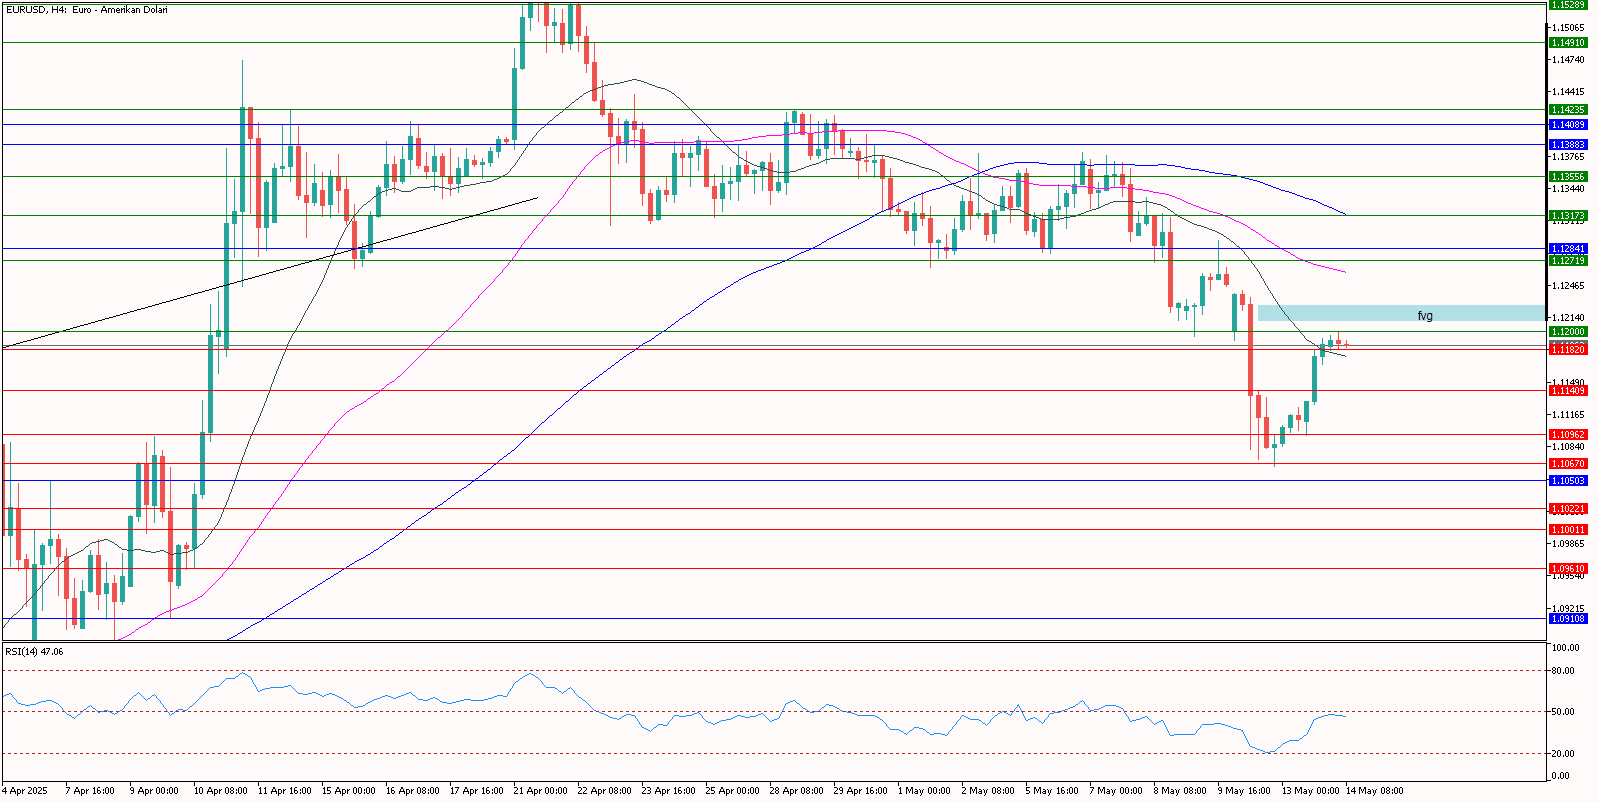Click the 22 Apr 08:00 time axis label
The height and width of the screenshot is (802, 1599).
click(604, 791)
